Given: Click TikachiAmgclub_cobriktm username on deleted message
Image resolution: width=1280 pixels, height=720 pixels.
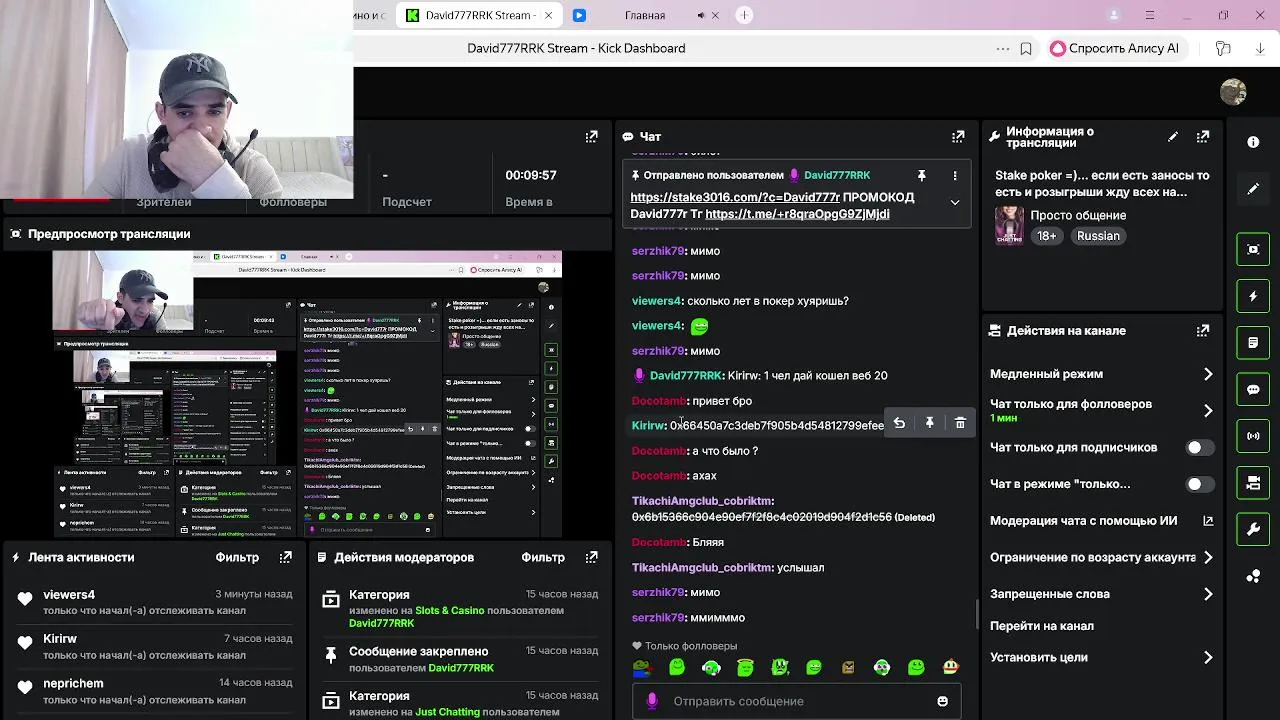Looking at the screenshot, I should click(x=701, y=501).
